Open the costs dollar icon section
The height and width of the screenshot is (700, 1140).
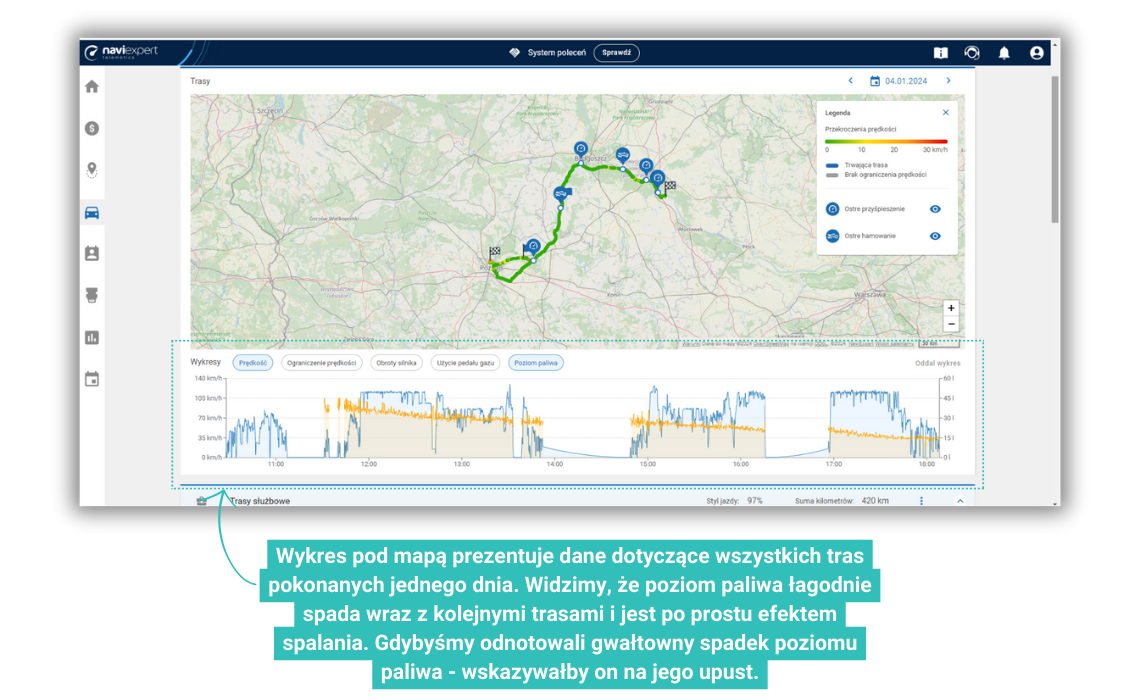pos(92,128)
